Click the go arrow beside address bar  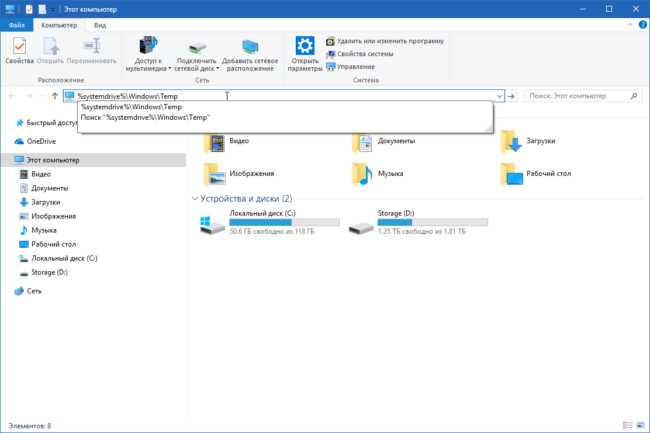coord(511,96)
